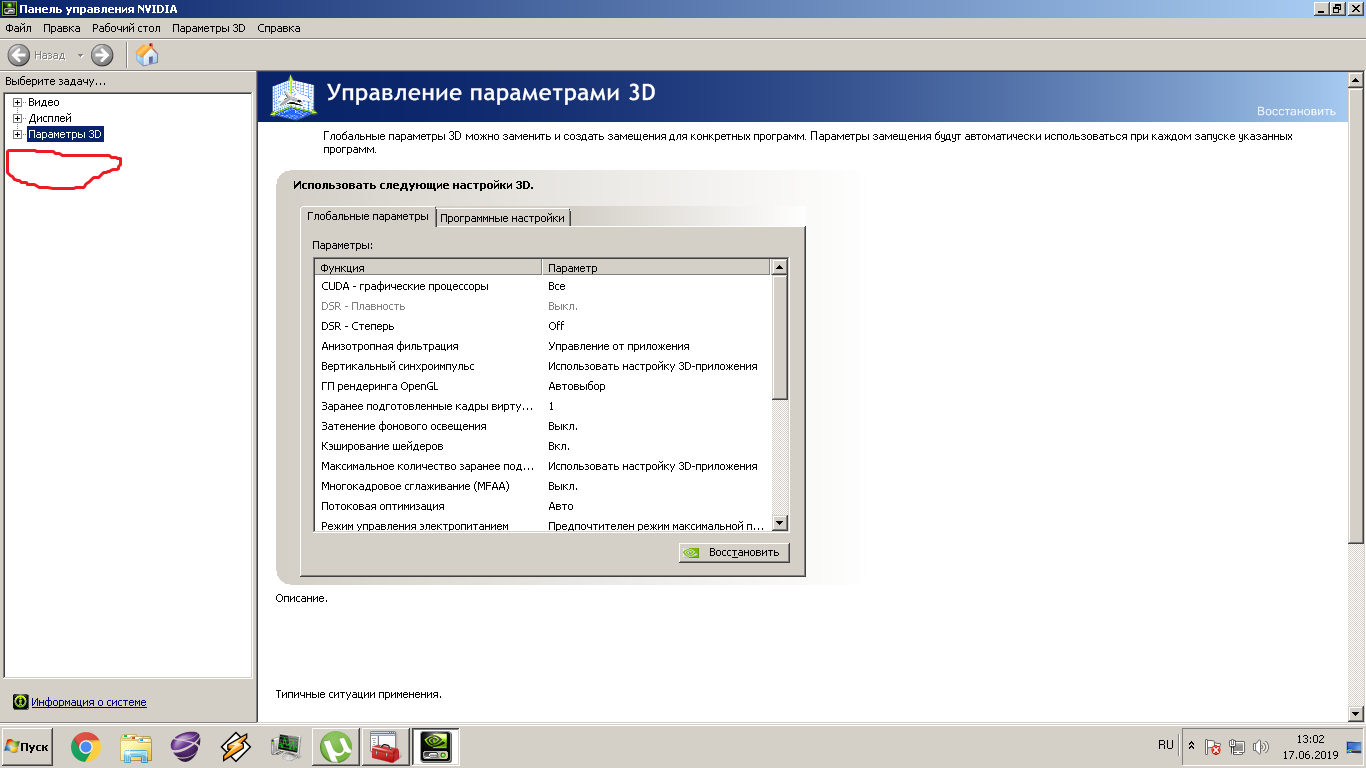Expand the Параметры 3D tree node
Image resolution: width=1366 pixels, height=768 pixels.
(18, 134)
